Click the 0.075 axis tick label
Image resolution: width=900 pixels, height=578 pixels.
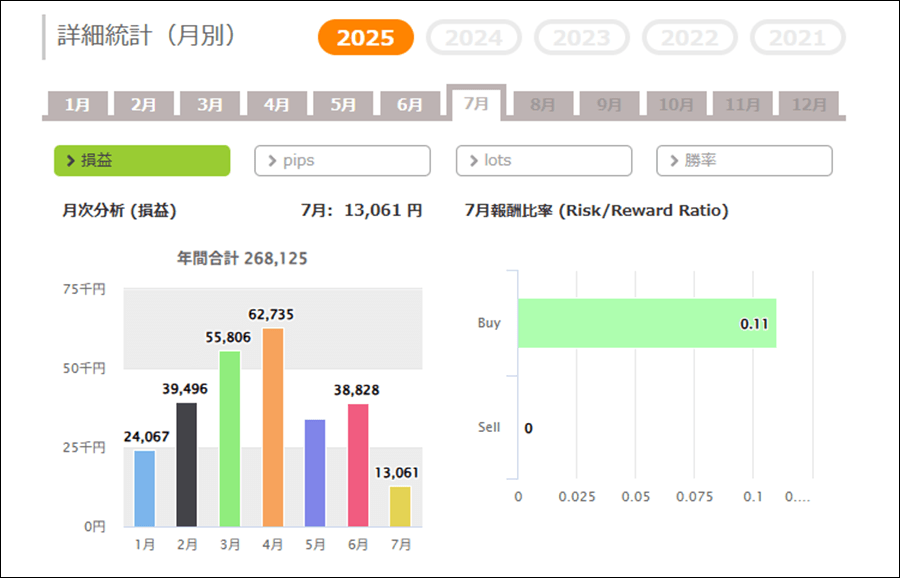(695, 497)
